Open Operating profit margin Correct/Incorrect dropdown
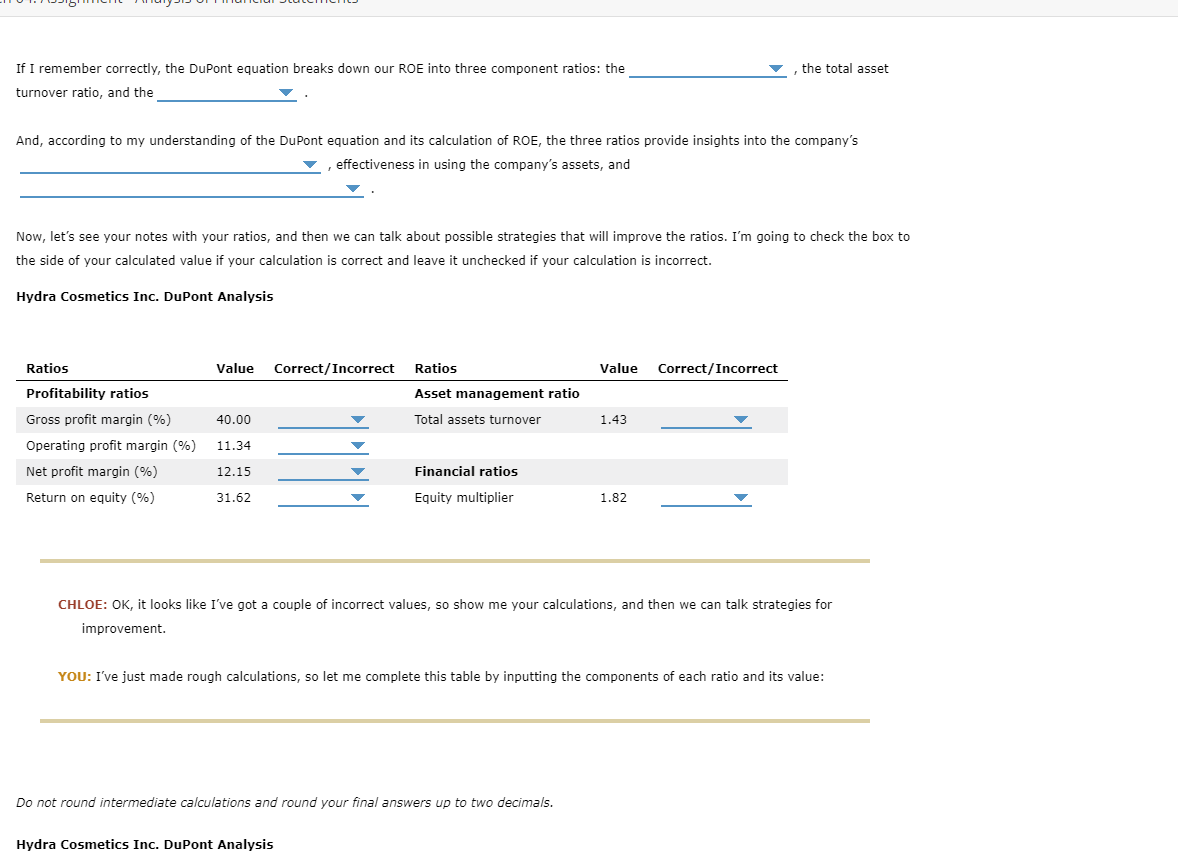 click(x=323, y=446)
